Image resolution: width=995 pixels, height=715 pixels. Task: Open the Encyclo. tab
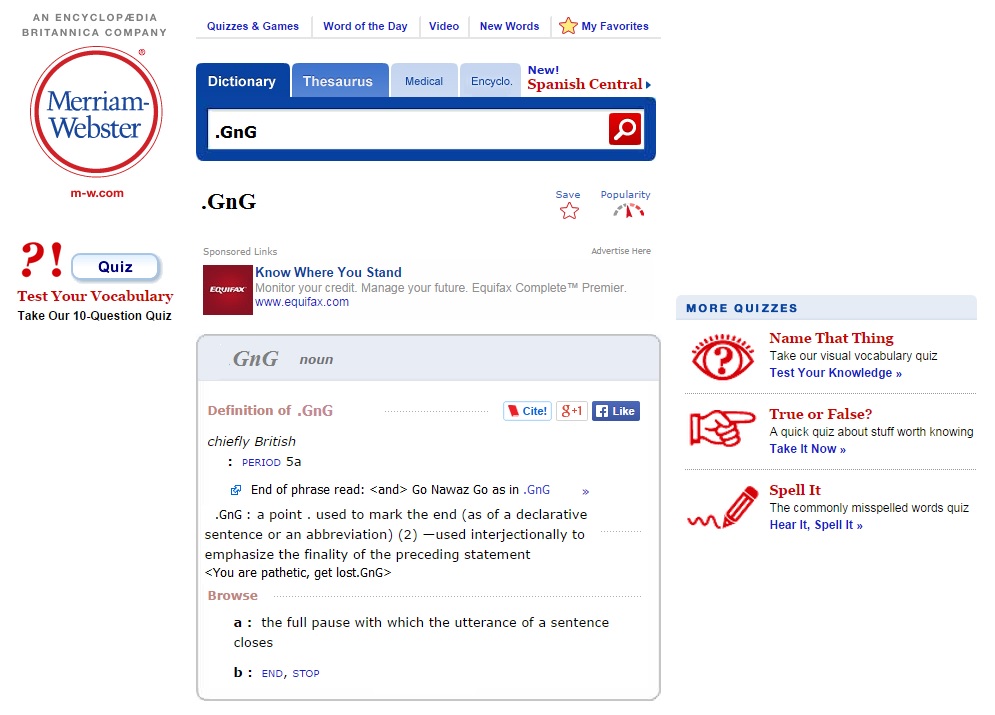tap(491, 82)
